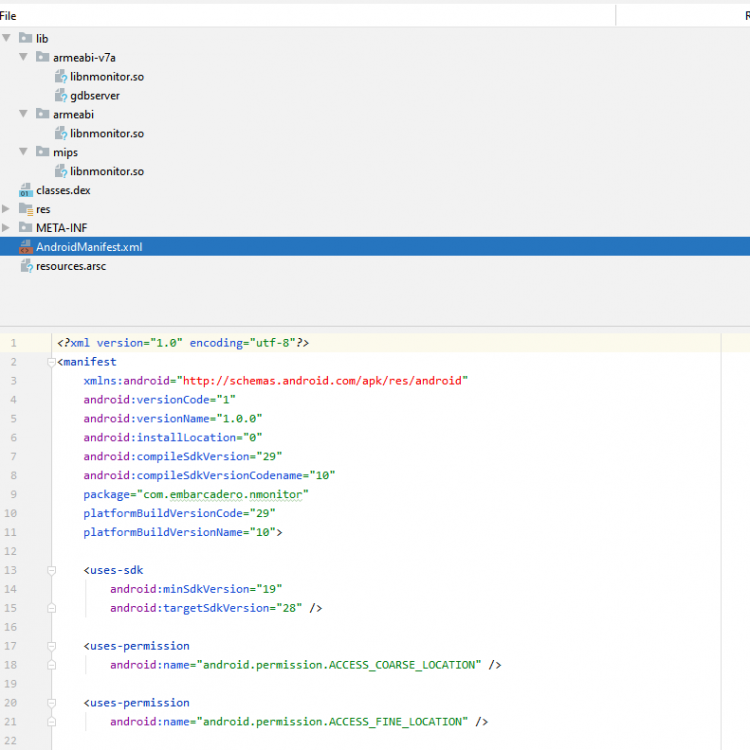The width and height of the screenshot is (750, 750).
Task: Click the classes.dex file icon
Action: [x=26, y=190]
